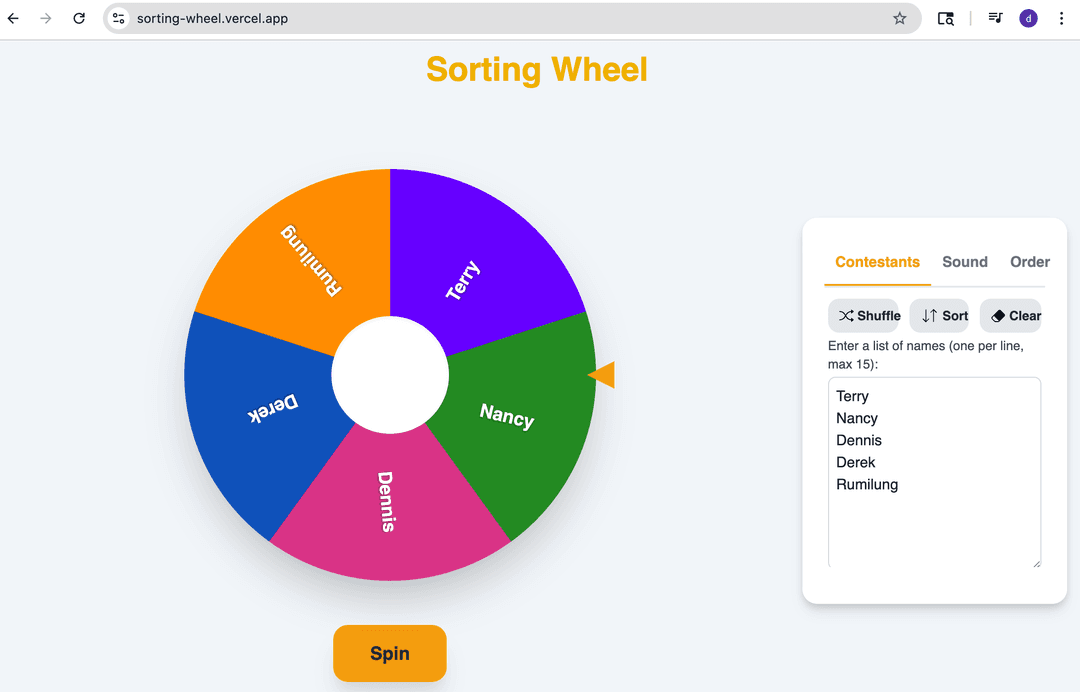
Task: Click the textarea resize handle
Action: (1036, 562)
